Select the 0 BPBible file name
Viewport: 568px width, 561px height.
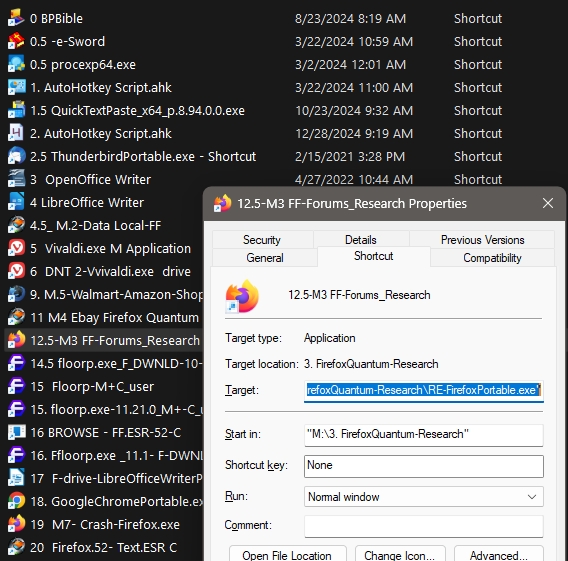tap(57, 18)
